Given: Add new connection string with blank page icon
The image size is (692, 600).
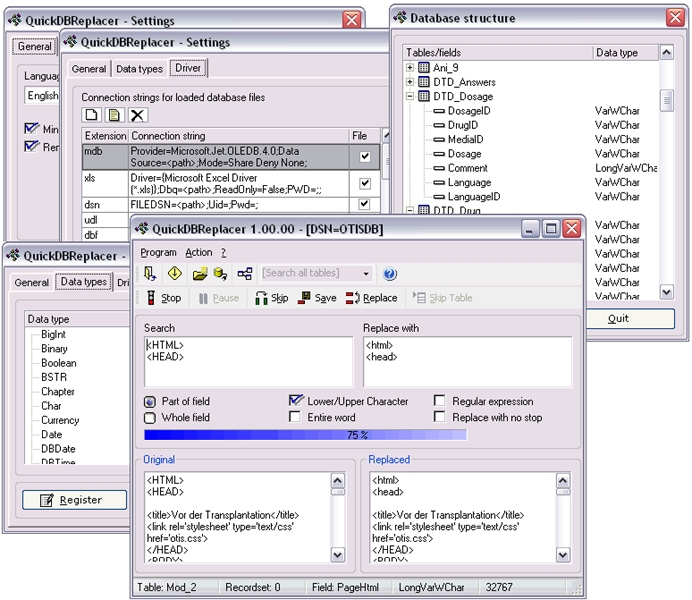Looking at the screenshot, I should (x=92, y=116).
